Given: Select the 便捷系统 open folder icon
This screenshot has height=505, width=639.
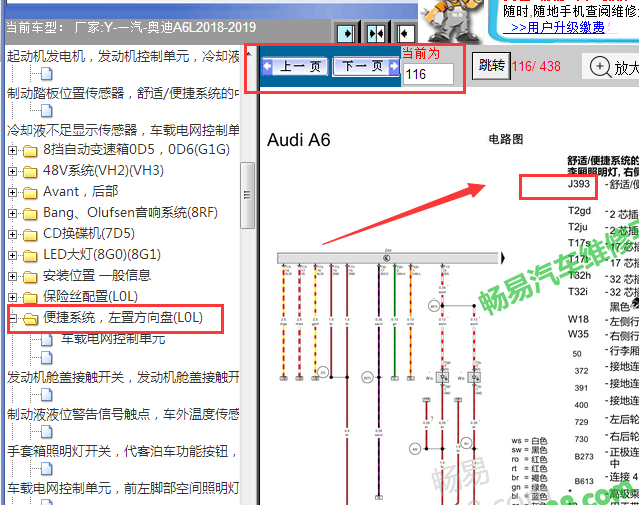Looking at the screenshot, I should click(x=31, y=319).
